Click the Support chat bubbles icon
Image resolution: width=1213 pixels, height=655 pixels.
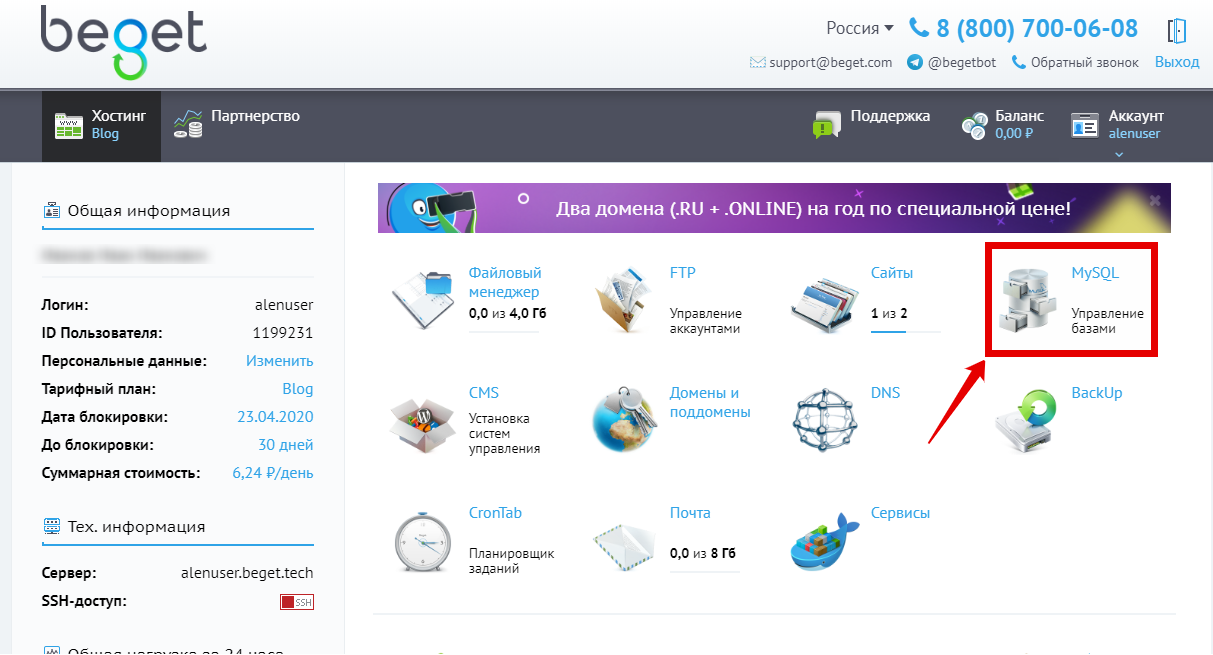827,125
